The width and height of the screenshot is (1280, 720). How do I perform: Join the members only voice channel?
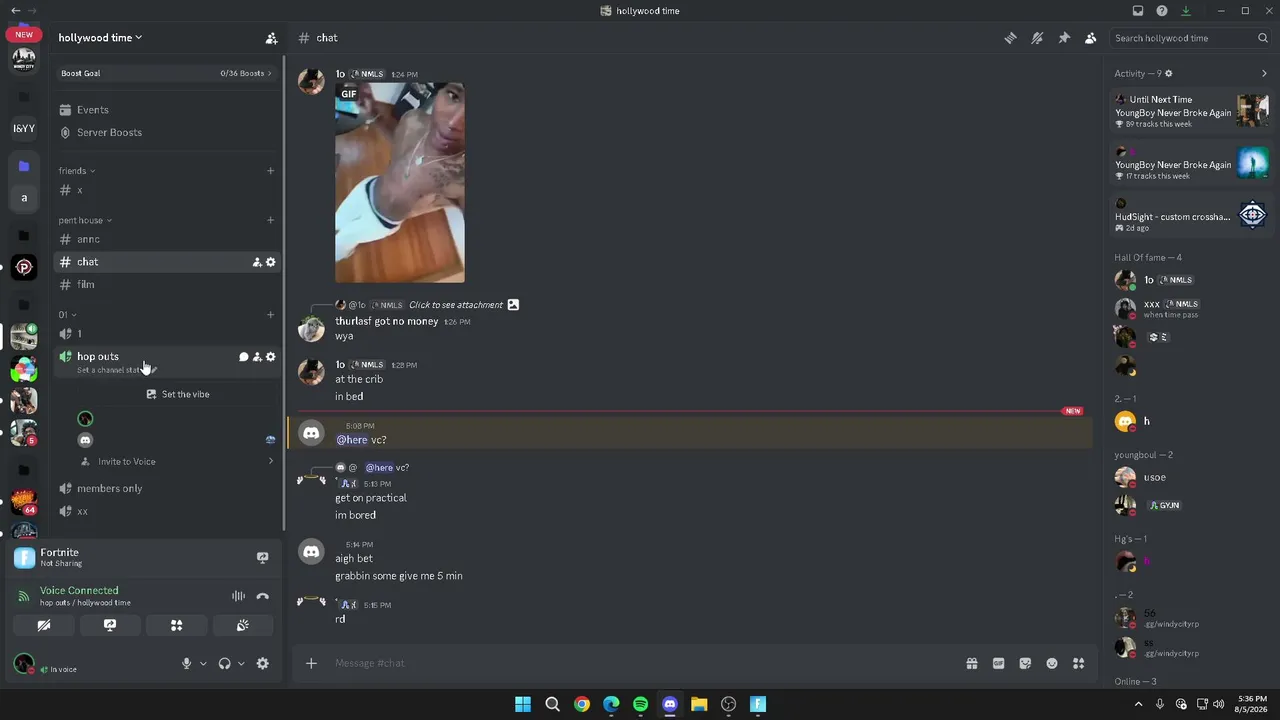coord(166,488)
